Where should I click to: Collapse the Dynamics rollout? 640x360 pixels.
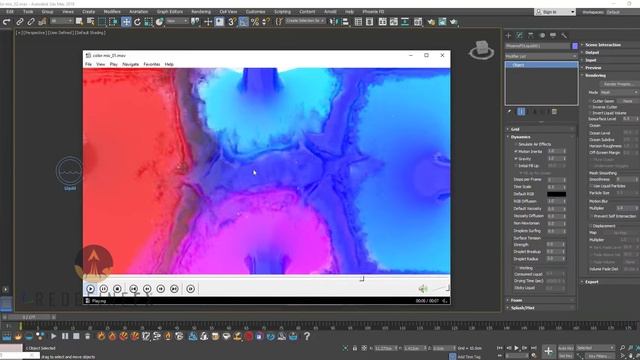coord(541,137)
